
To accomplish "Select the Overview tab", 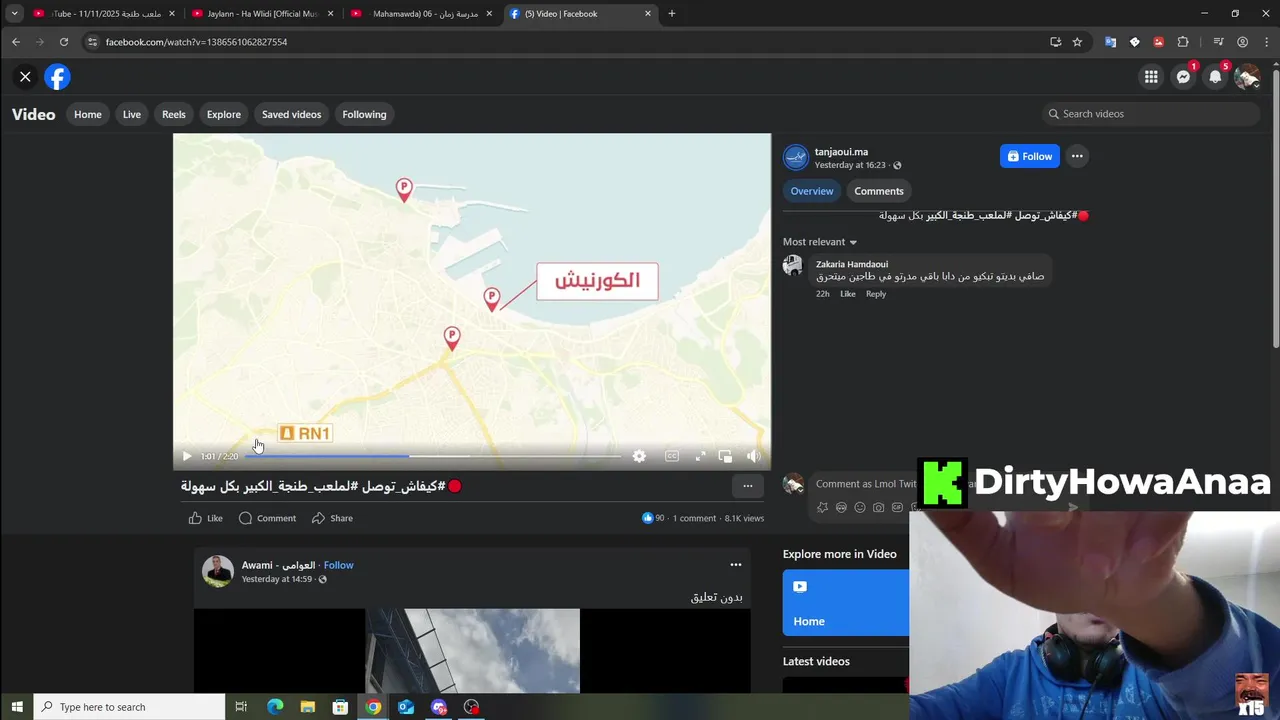I will click(x=812, y=191).
